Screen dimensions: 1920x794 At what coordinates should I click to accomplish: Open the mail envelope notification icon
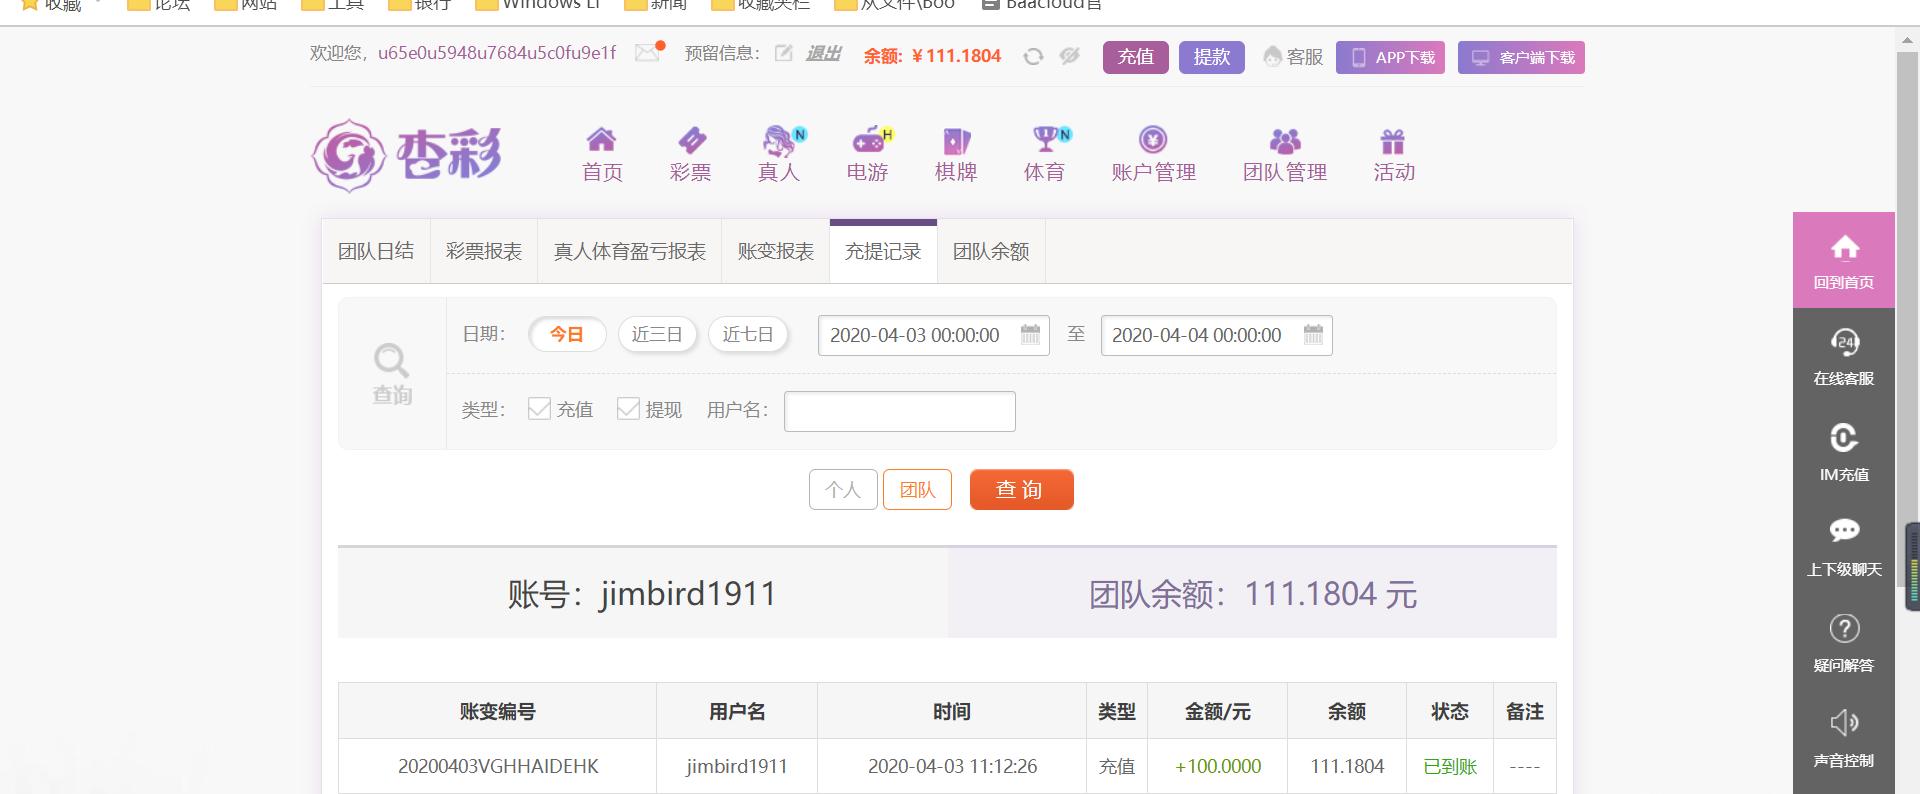click(648, 53)
